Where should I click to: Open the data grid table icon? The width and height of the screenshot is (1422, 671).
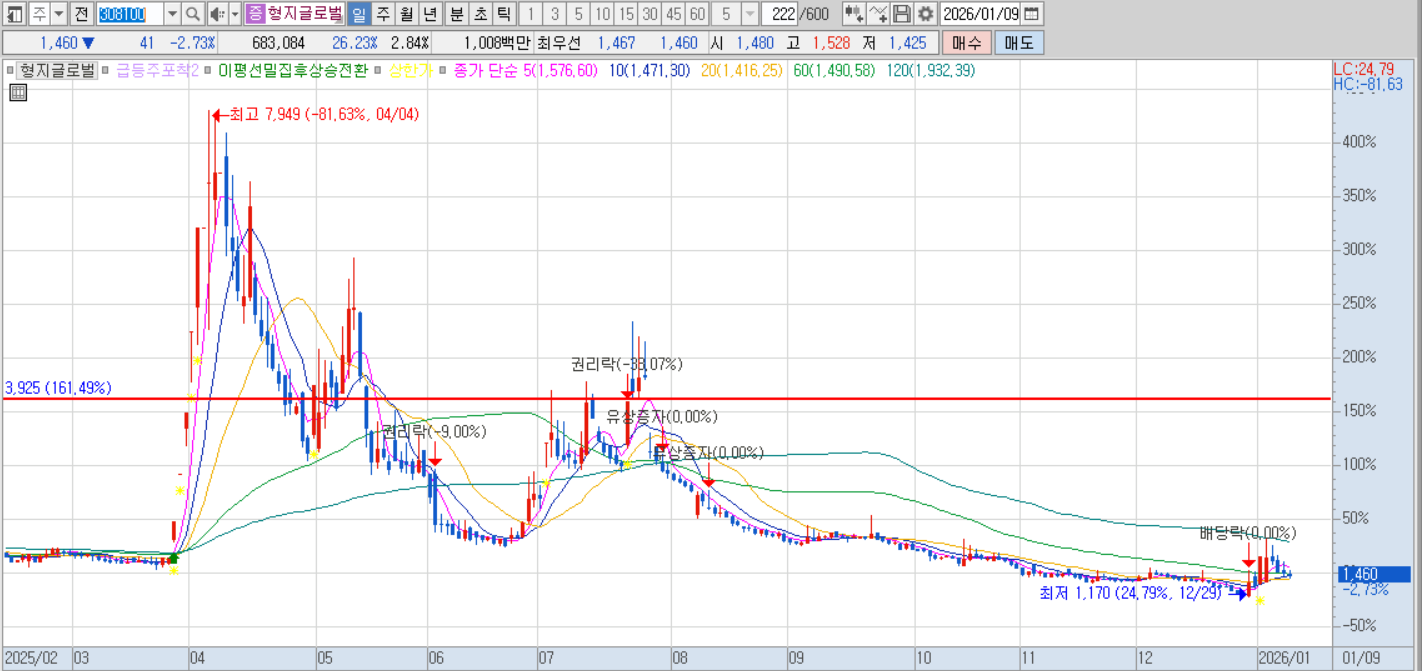(18, 93)
